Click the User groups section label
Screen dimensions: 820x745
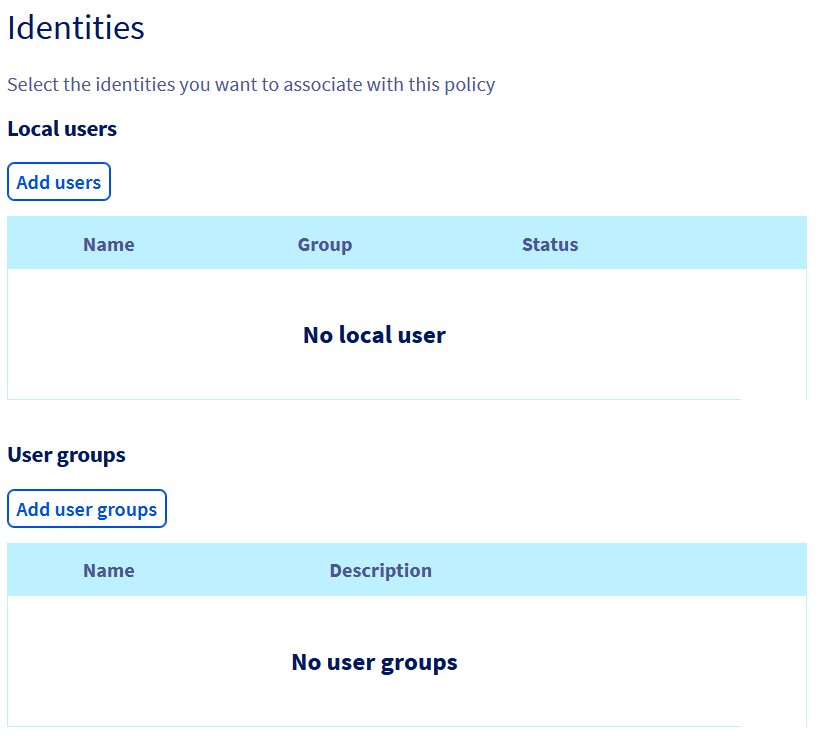point(66,455)
